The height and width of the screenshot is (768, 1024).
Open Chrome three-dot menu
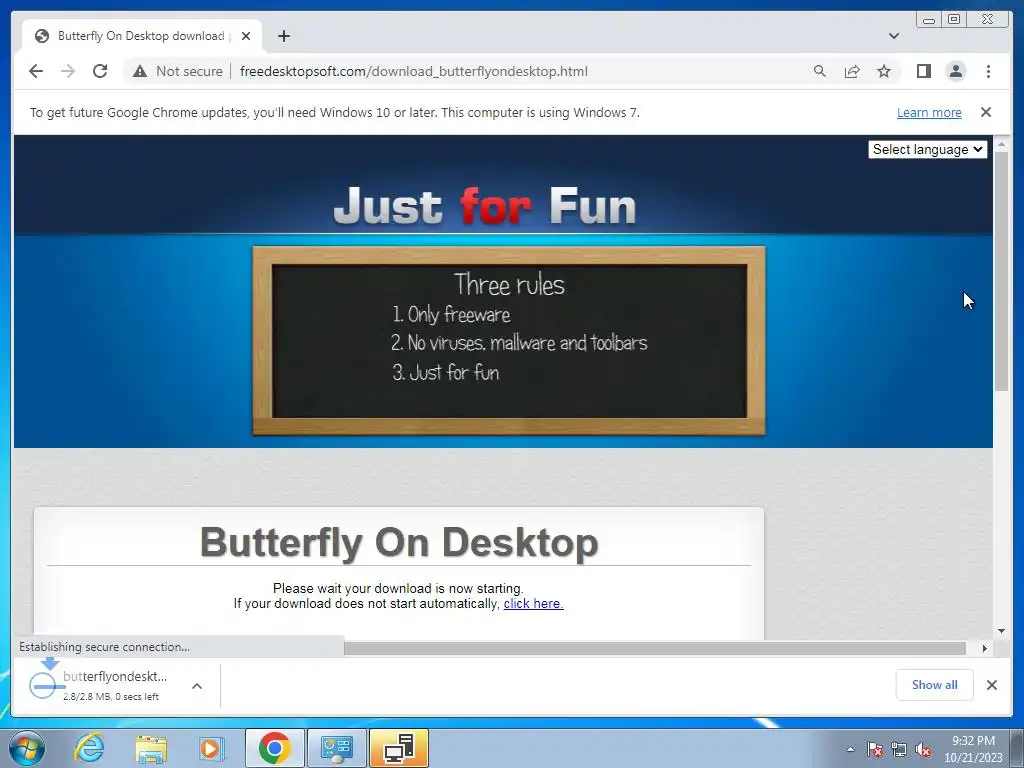988,71
